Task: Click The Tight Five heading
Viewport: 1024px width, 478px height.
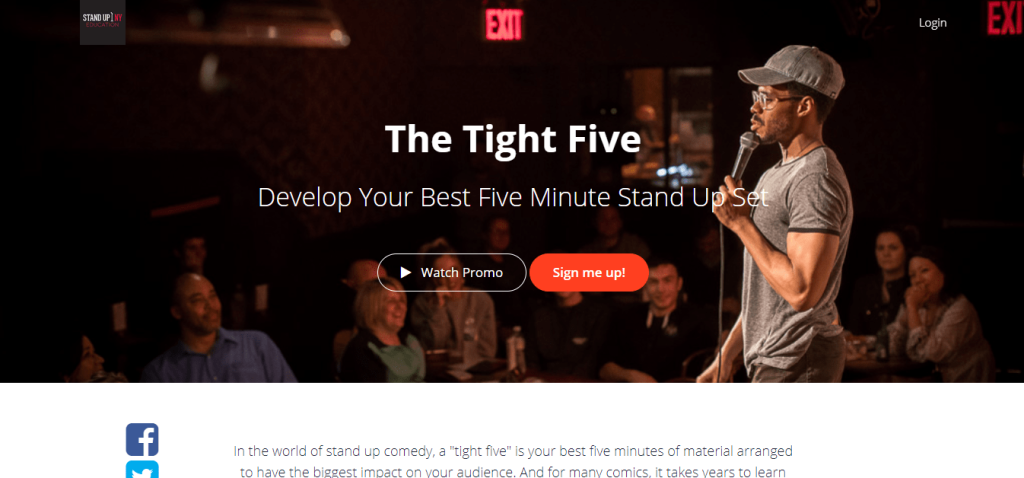Action: [513, 138]
